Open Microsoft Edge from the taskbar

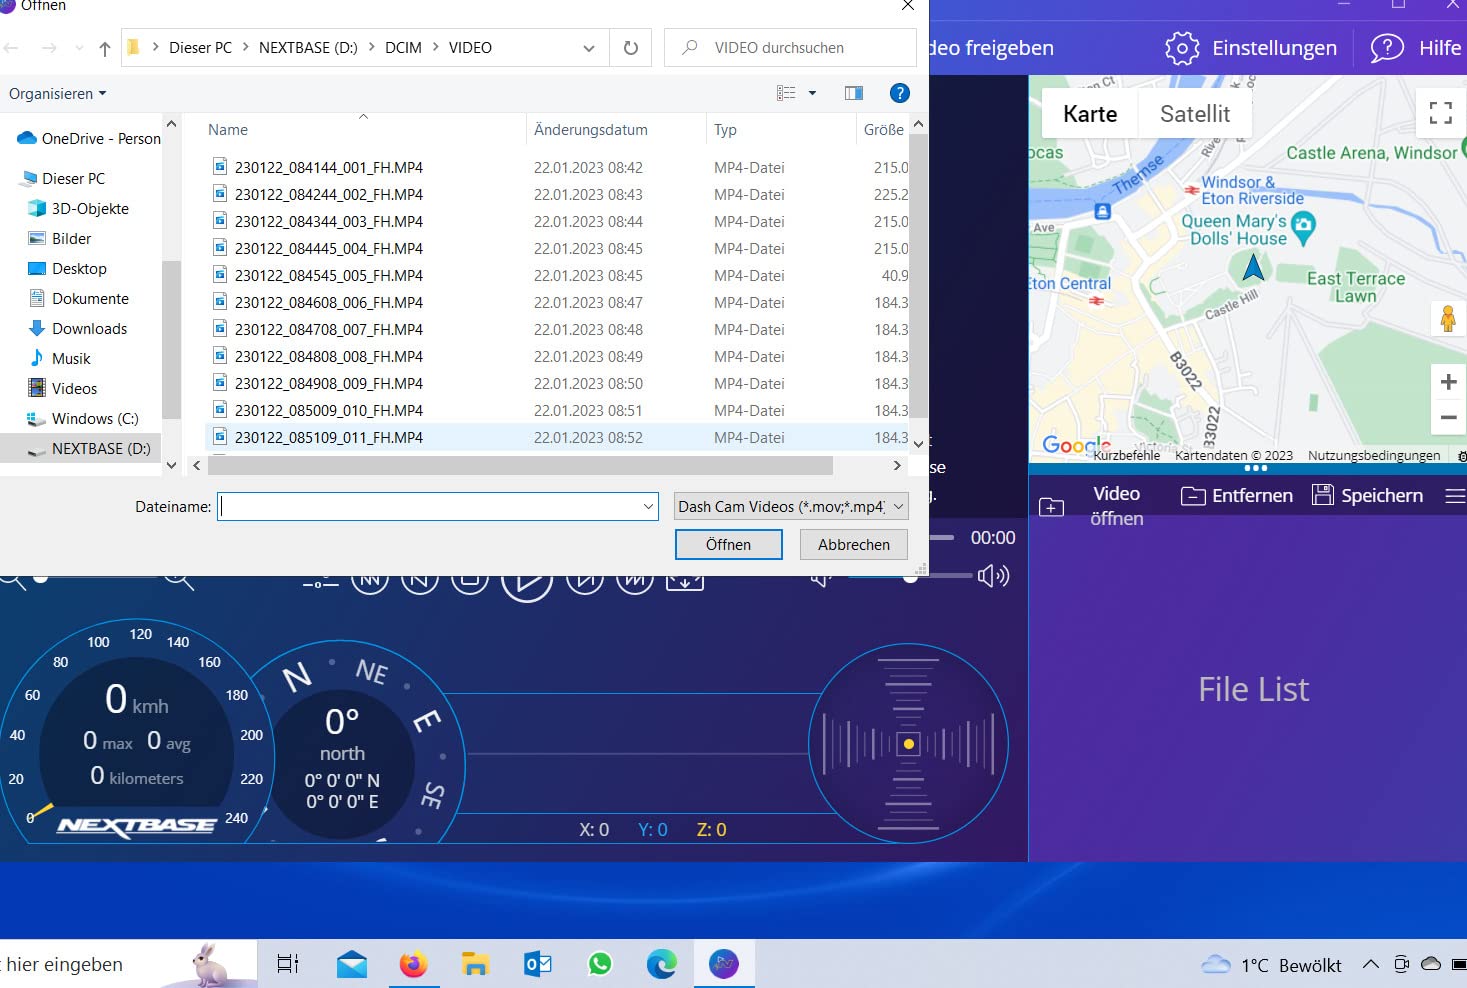(662, 964)
